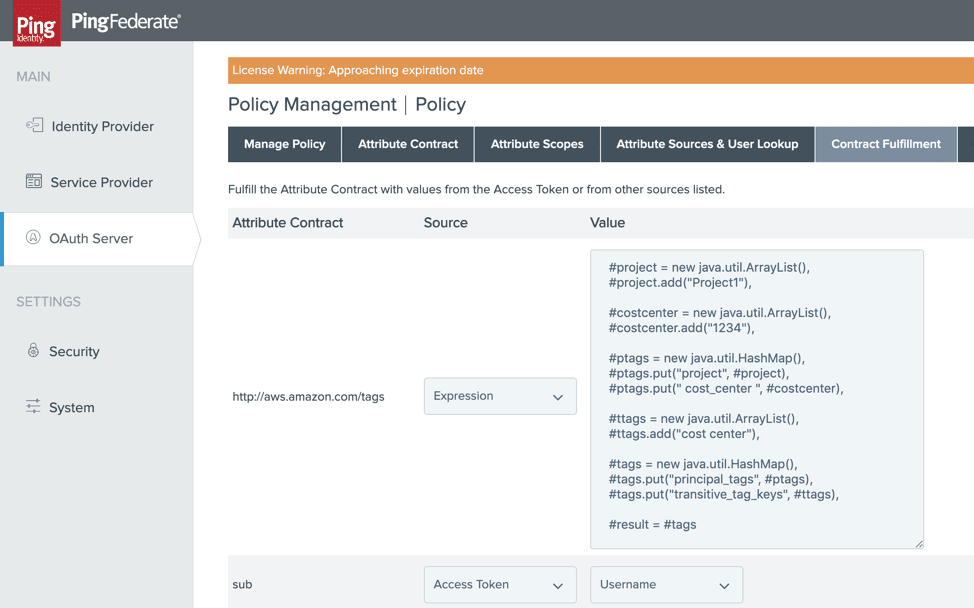Switch to the Manage Policy tab

(284, 144)
